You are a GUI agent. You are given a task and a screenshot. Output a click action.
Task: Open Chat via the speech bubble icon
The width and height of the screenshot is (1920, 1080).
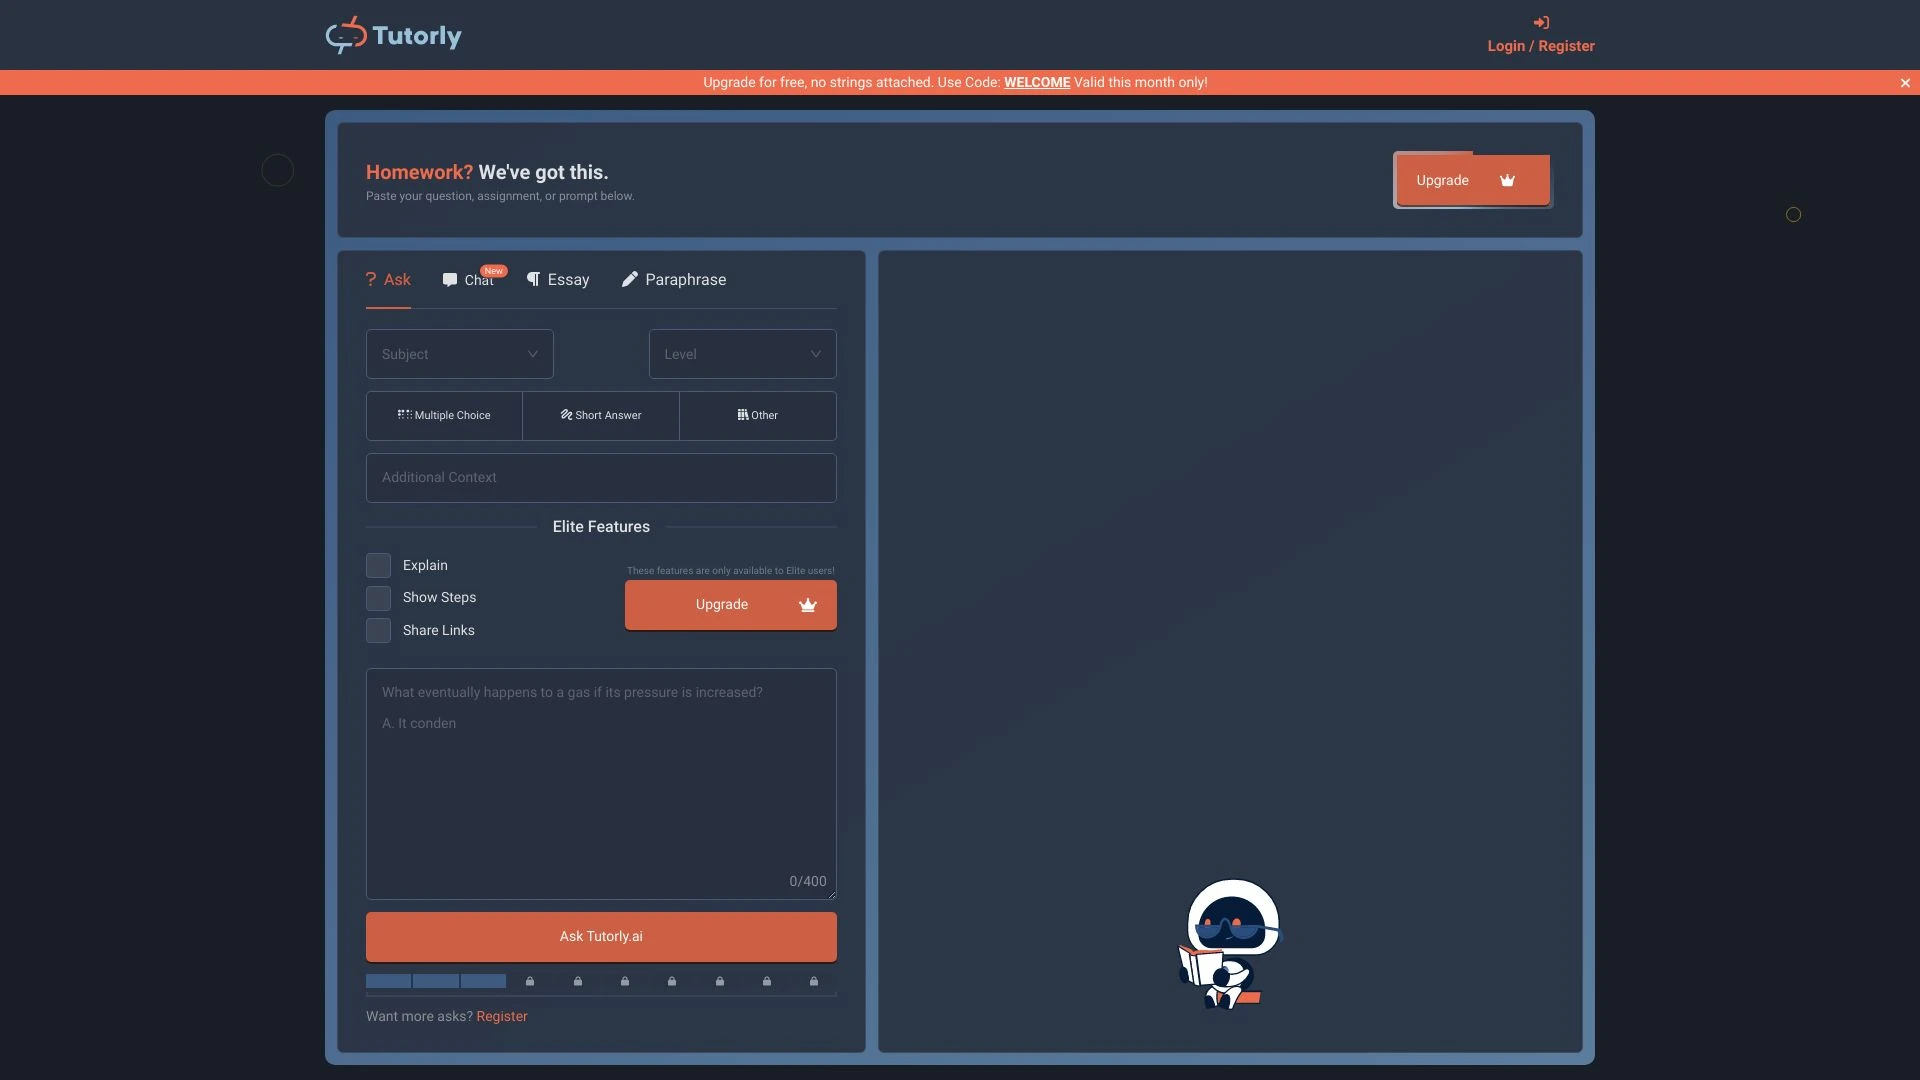pos(451,280)
